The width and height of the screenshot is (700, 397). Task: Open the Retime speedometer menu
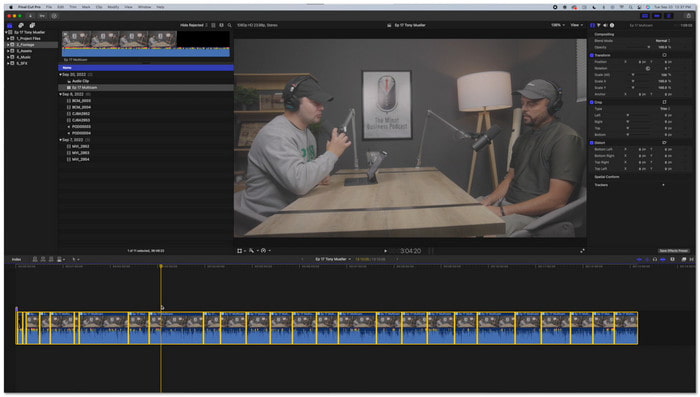264,251
